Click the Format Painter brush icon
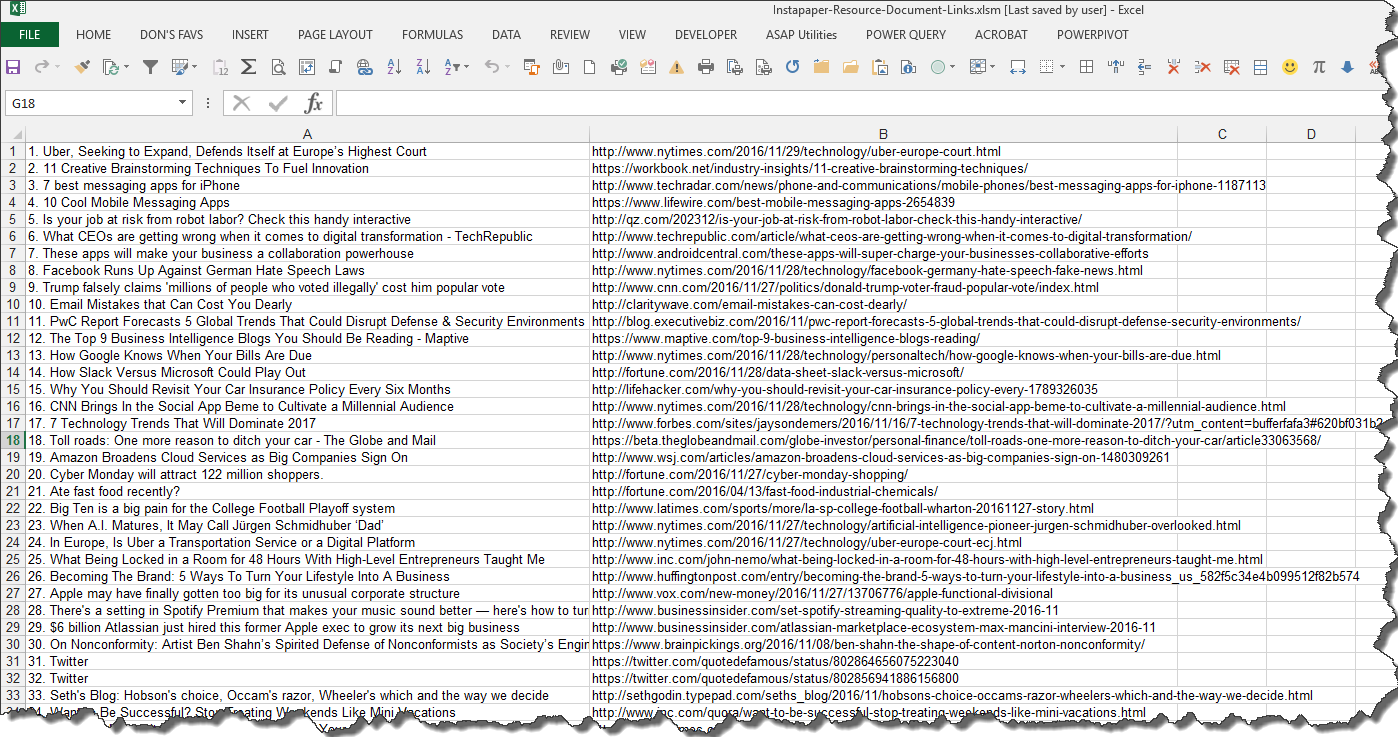Screen dimensions: 1398x737 click(x=82, y=67)
